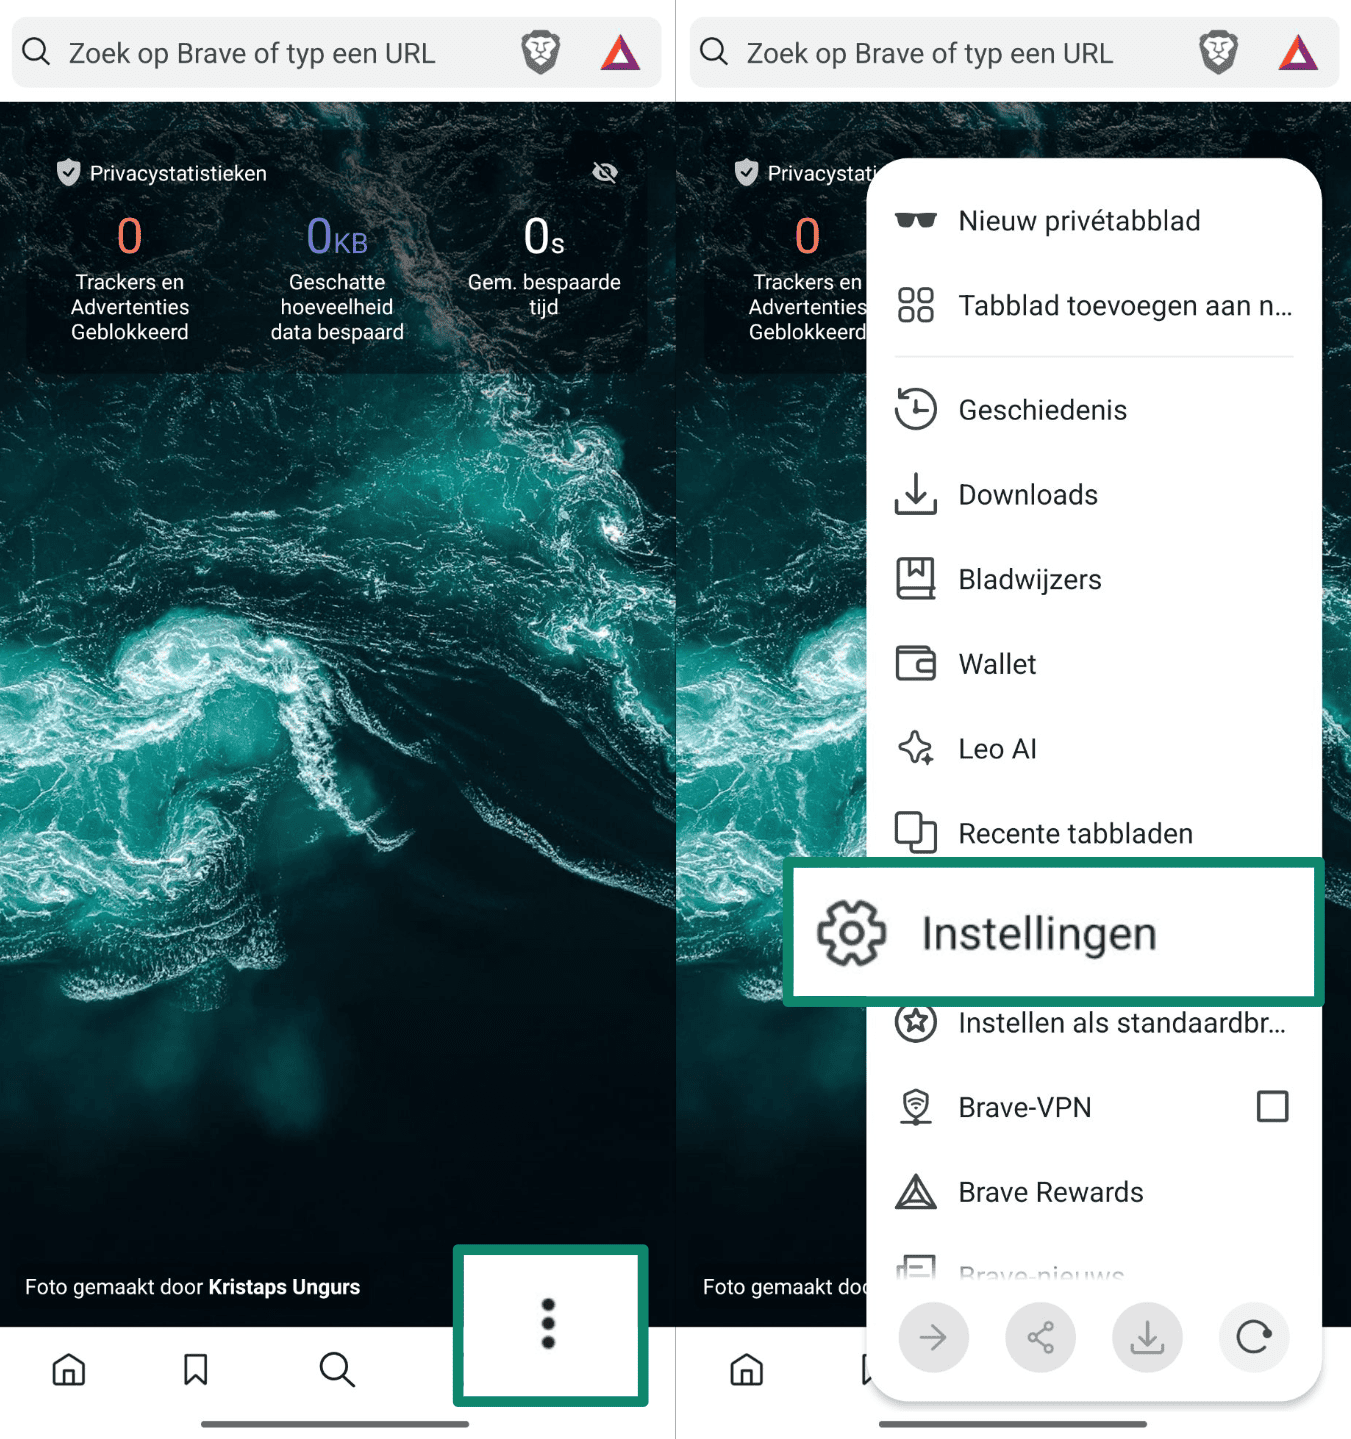Choose Downloads in the menu
Image resolution: width=1351 pixels, height=1439 pixels.
[x=1027, y=495]
